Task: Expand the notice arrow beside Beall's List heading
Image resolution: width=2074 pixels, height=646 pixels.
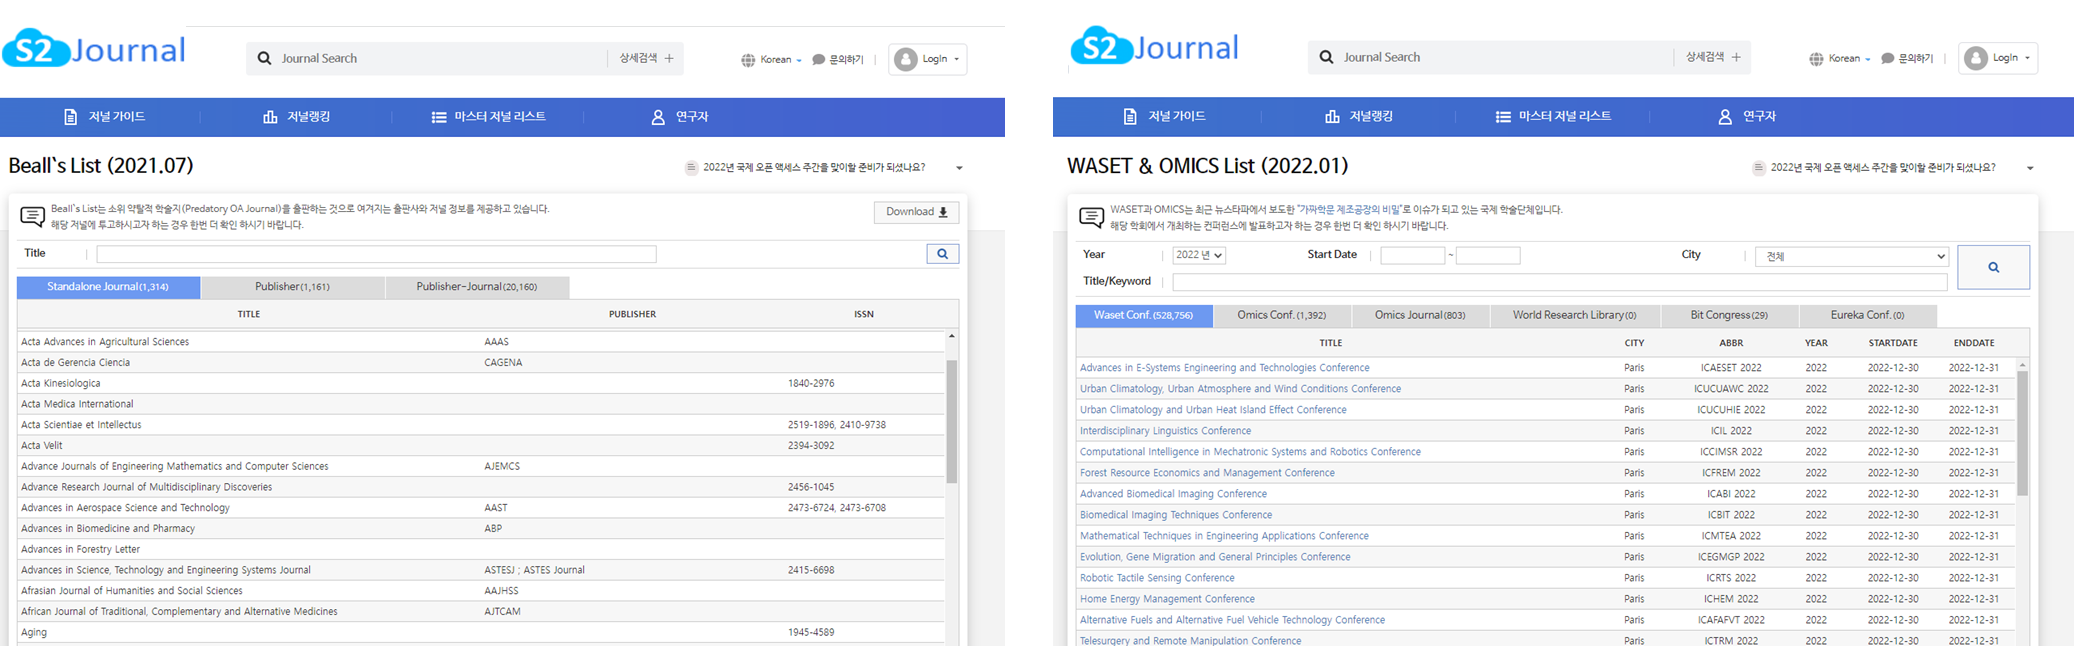Action: 959,168
